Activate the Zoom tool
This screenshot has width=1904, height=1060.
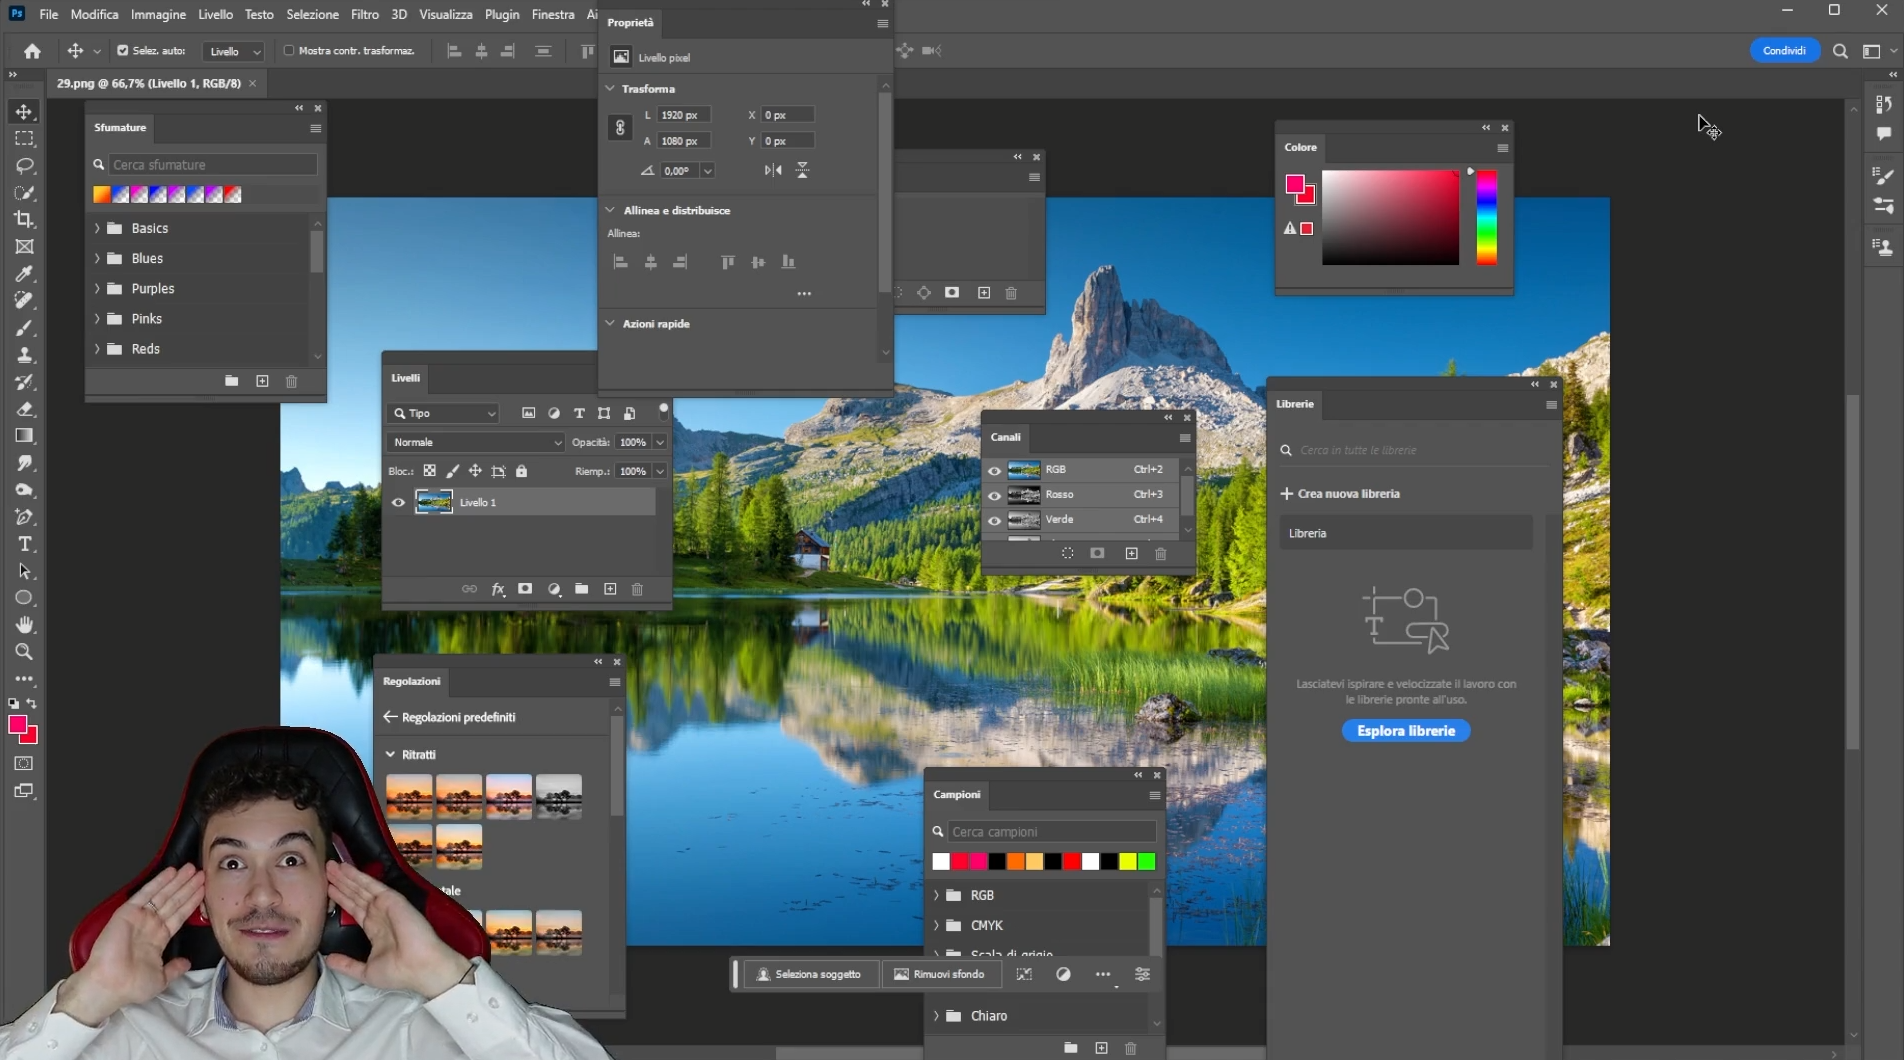24,652
